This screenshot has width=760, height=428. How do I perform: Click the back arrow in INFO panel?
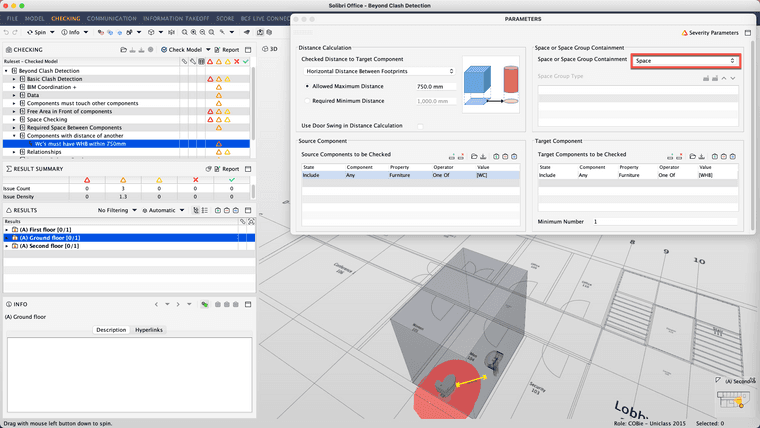point(156,304)
